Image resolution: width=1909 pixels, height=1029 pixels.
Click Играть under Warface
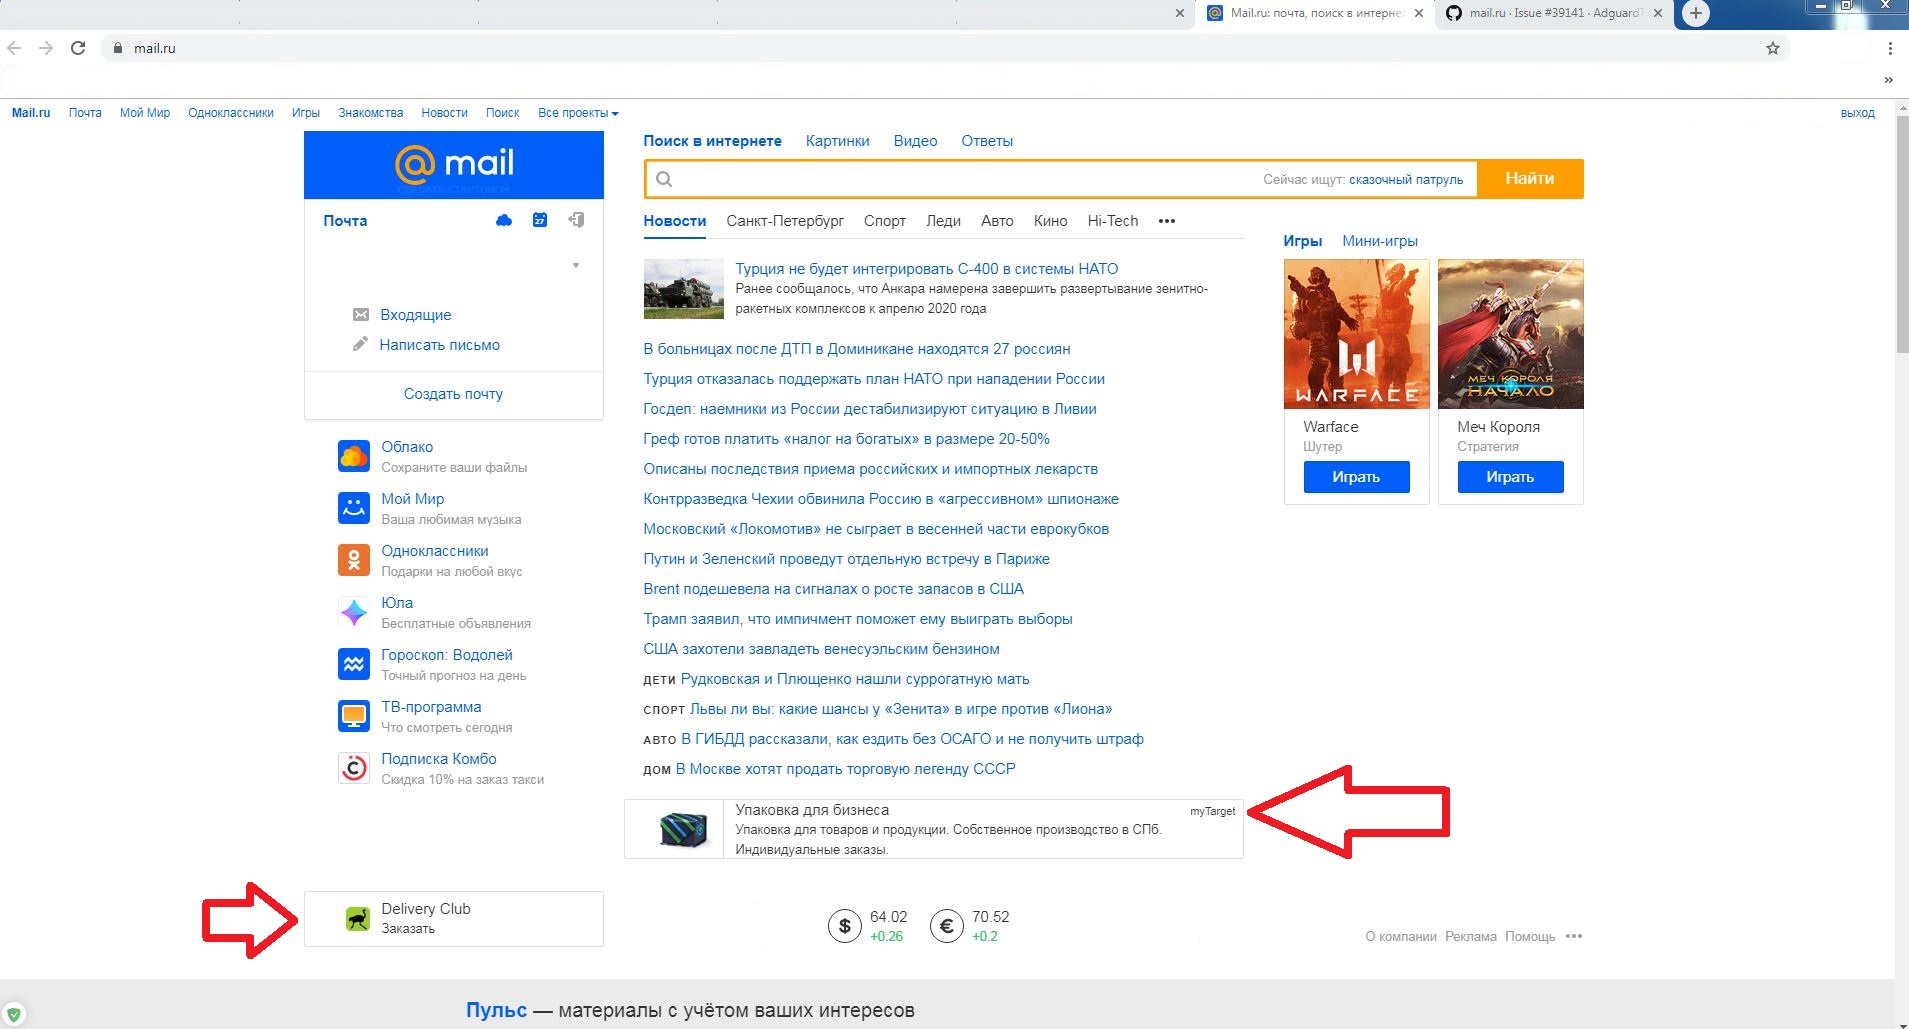(x=1356, y=477)
